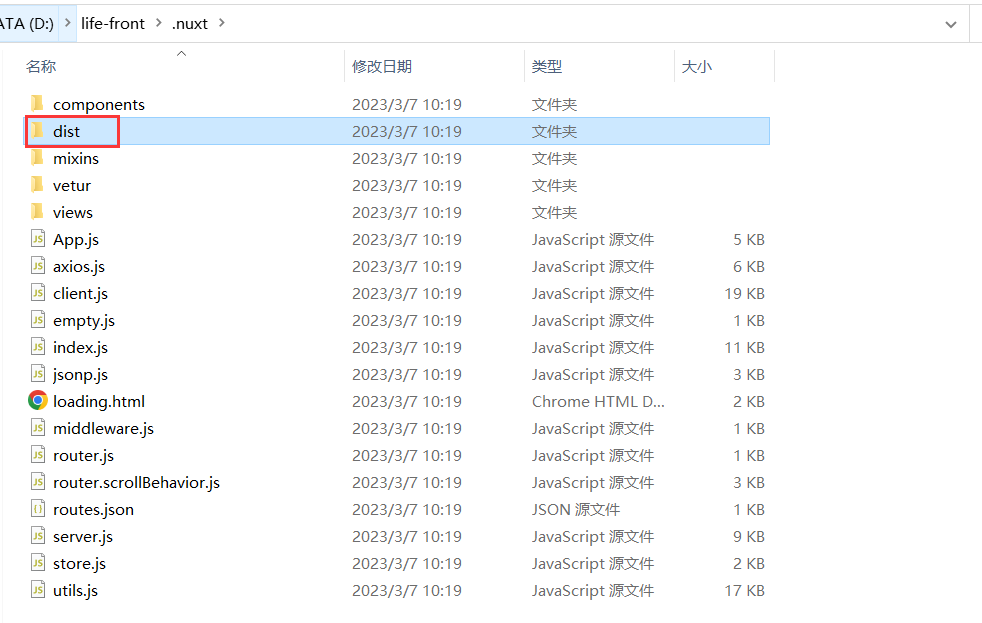Go to DATA (D:) breadcrumb

pos(26,24)
